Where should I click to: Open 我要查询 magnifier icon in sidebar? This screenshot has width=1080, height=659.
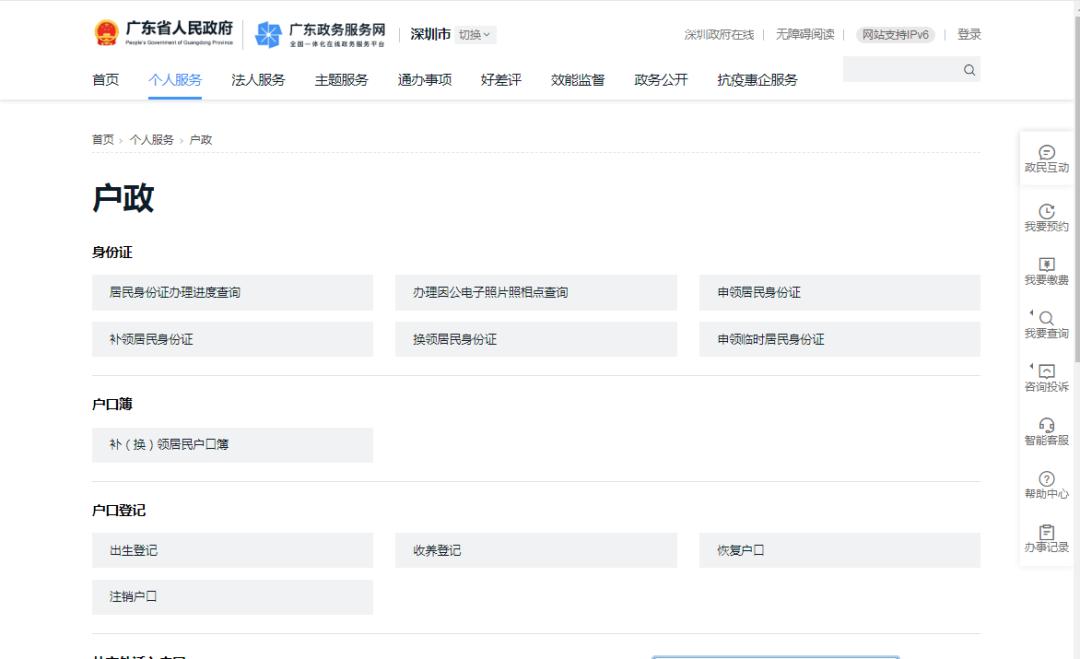point(1046,318)
